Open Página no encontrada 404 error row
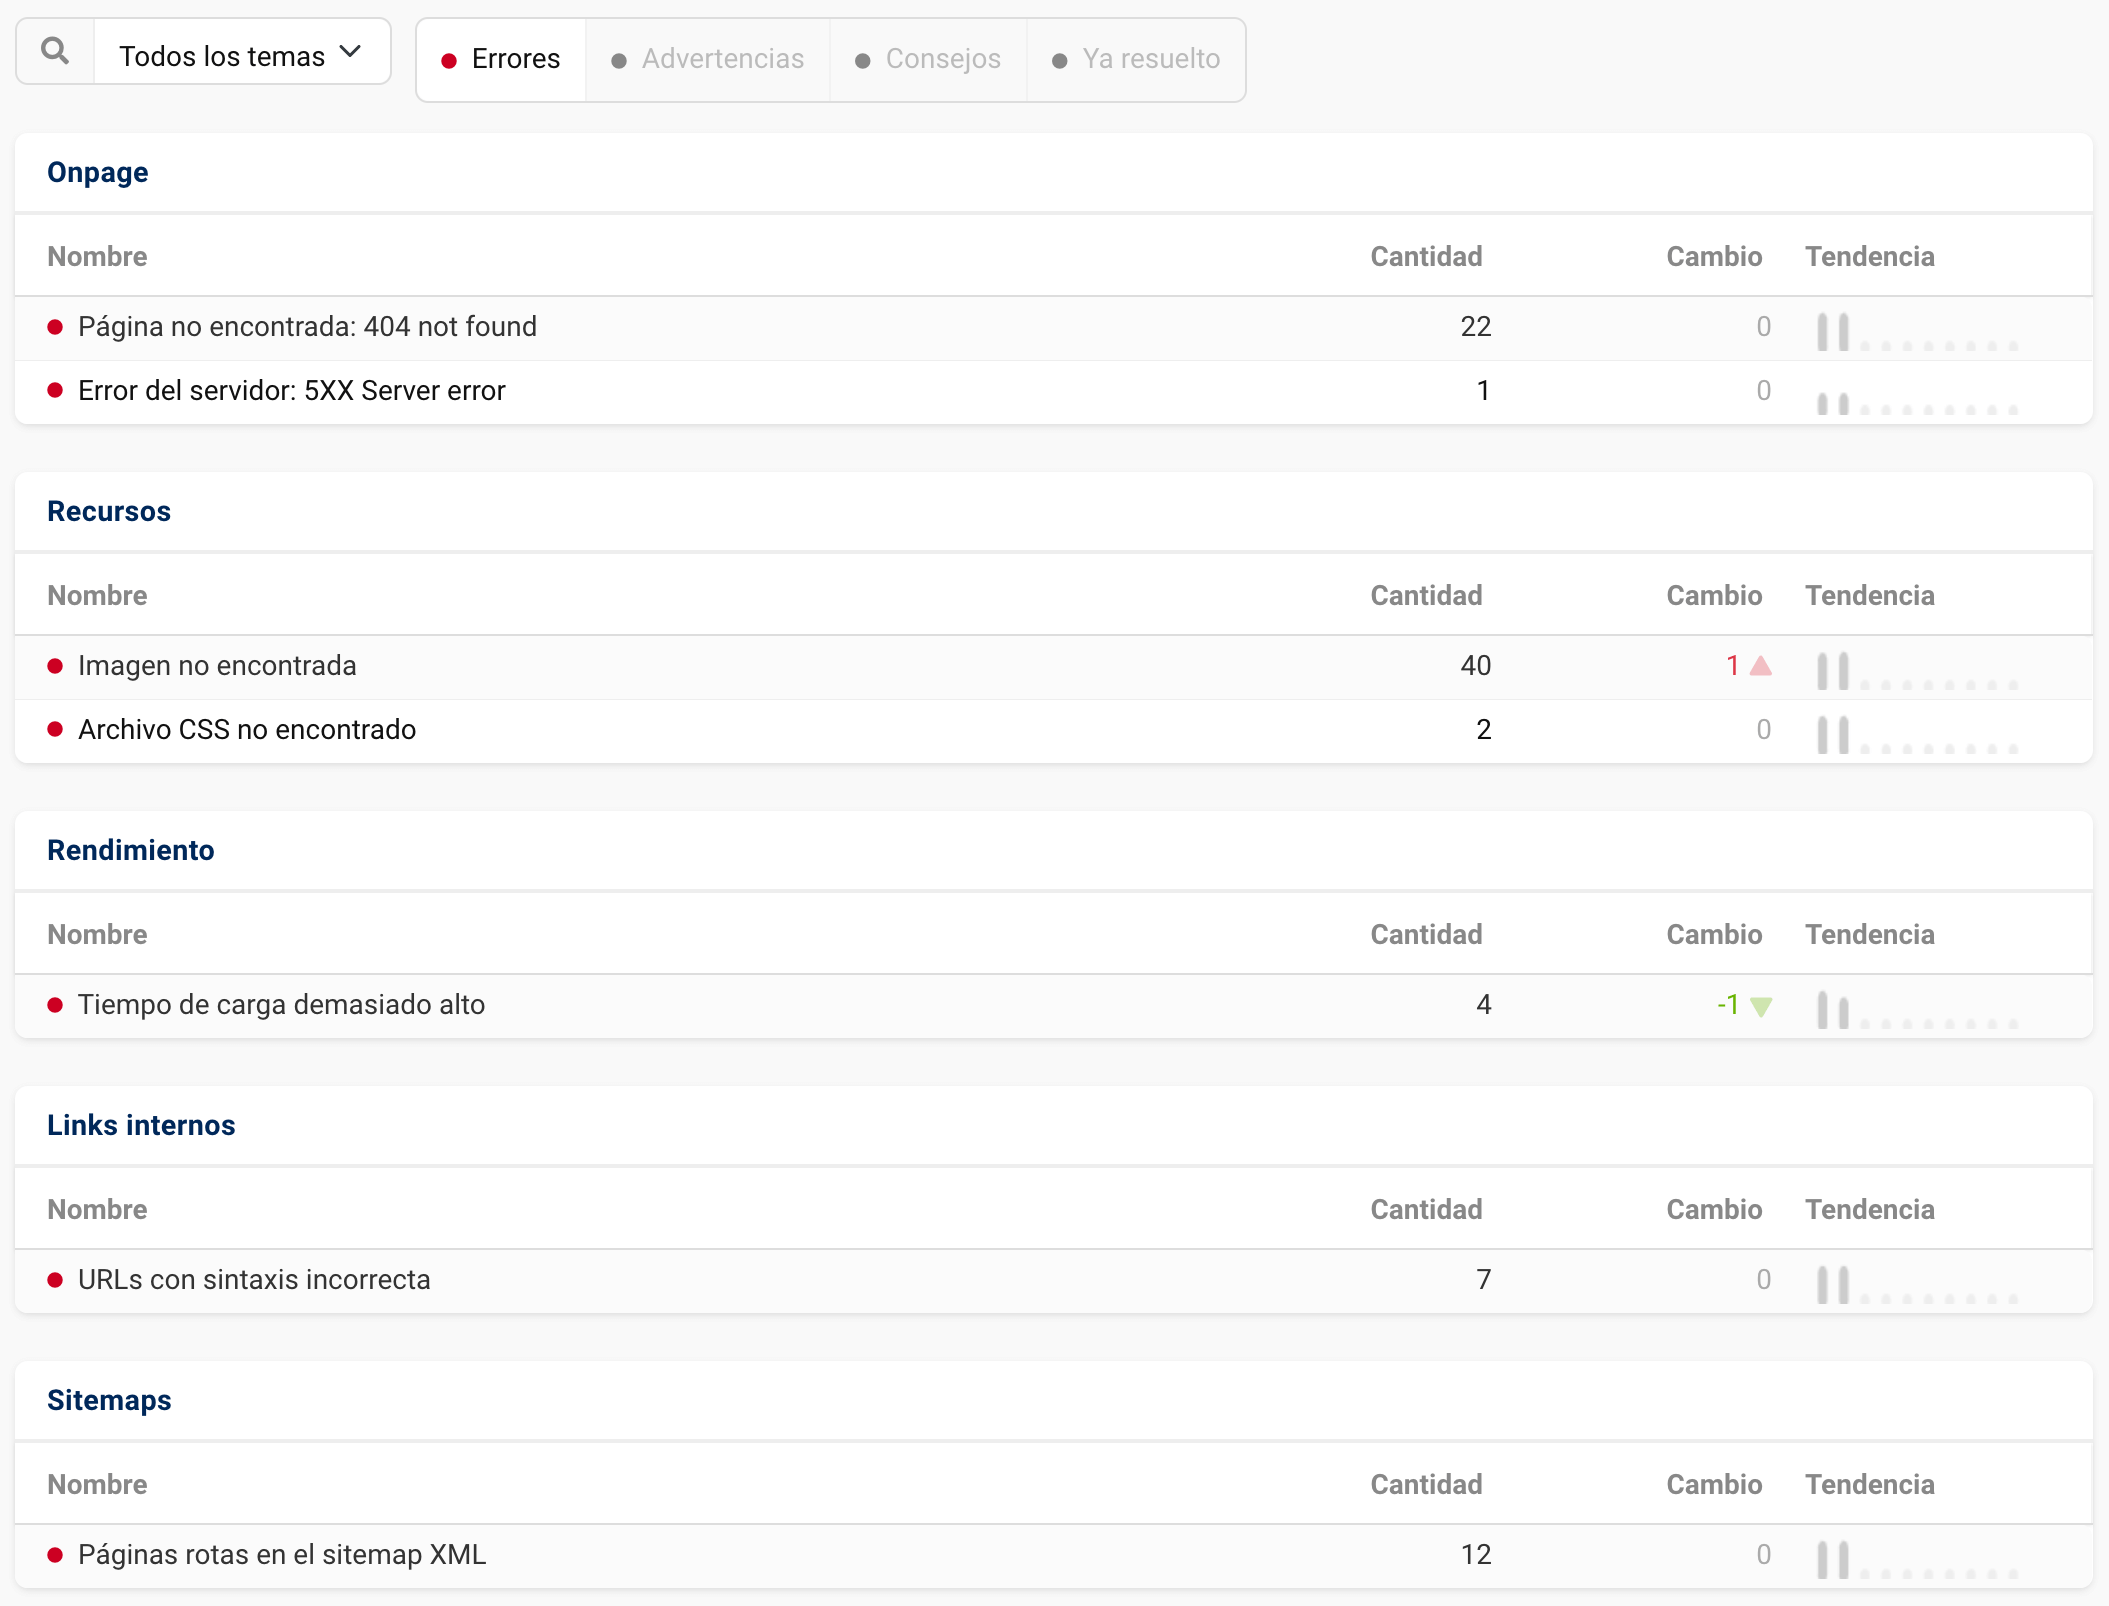 pyautogui.click(x=307, y=327)
